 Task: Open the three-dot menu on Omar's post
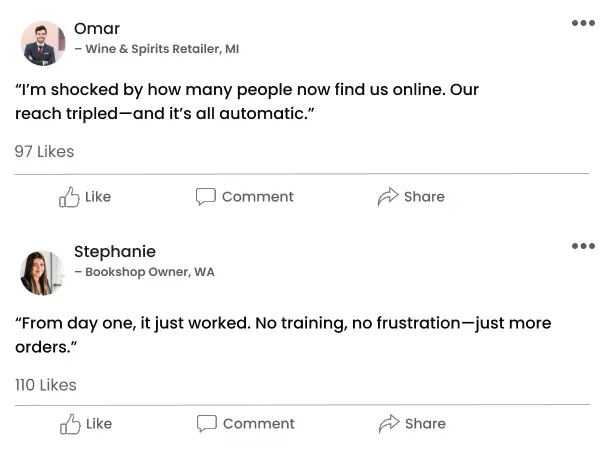tap(583, 23)
